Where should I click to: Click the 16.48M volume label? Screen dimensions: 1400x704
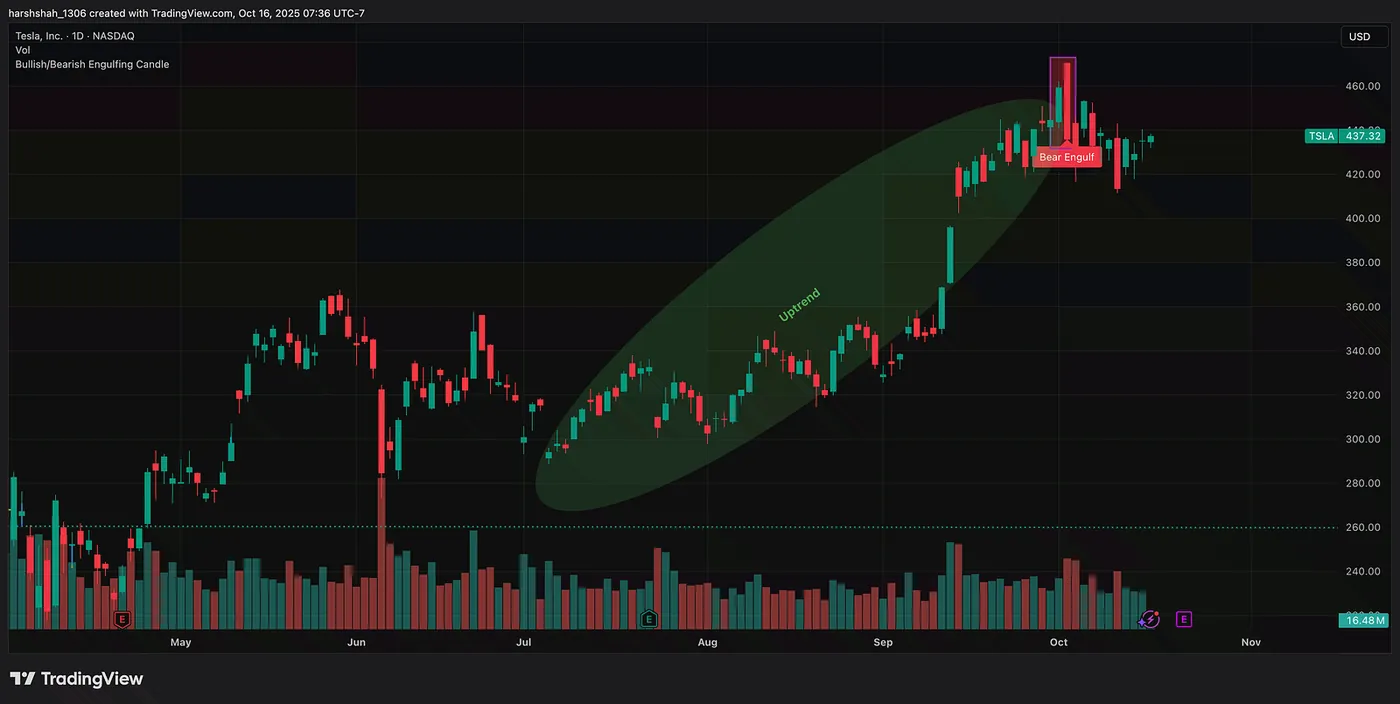click(1363, 620)
